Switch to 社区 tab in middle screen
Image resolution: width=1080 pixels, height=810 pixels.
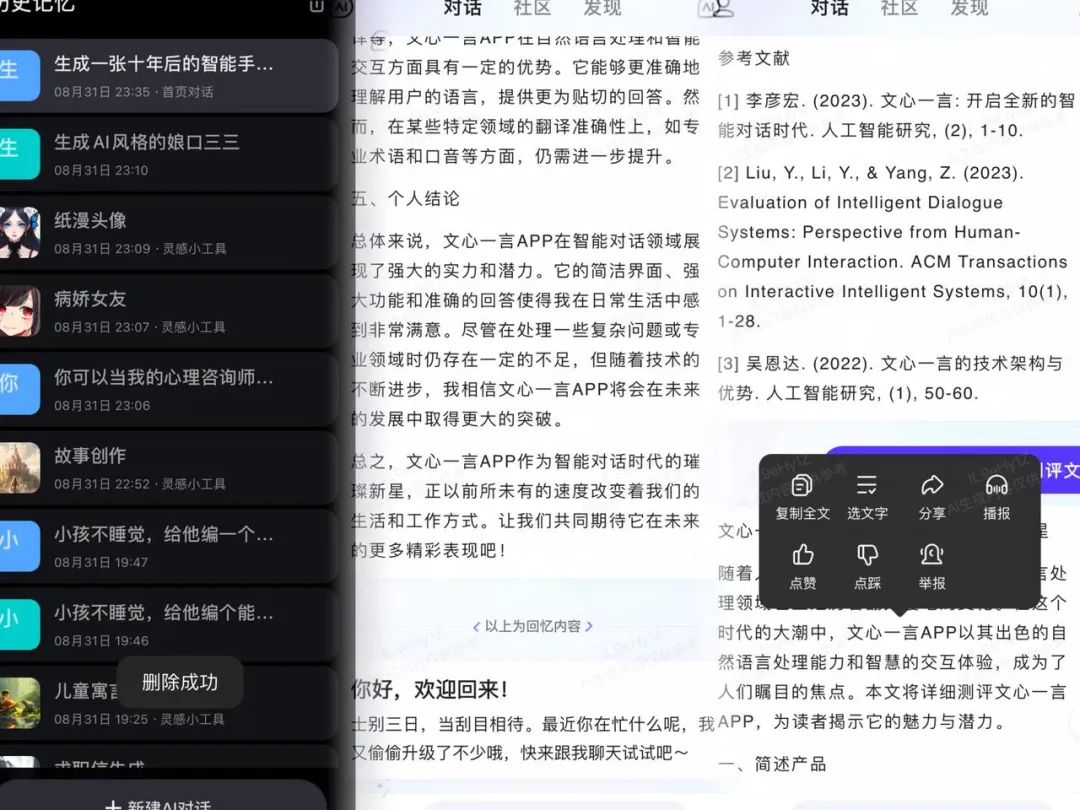(x=532, y=8)
